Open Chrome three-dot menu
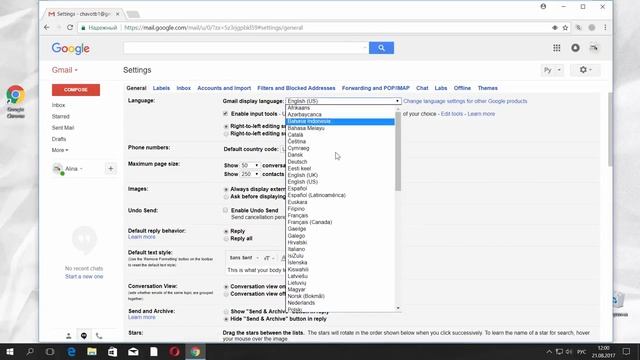This screenshot has width=640, height=360. tap(605, 28)
